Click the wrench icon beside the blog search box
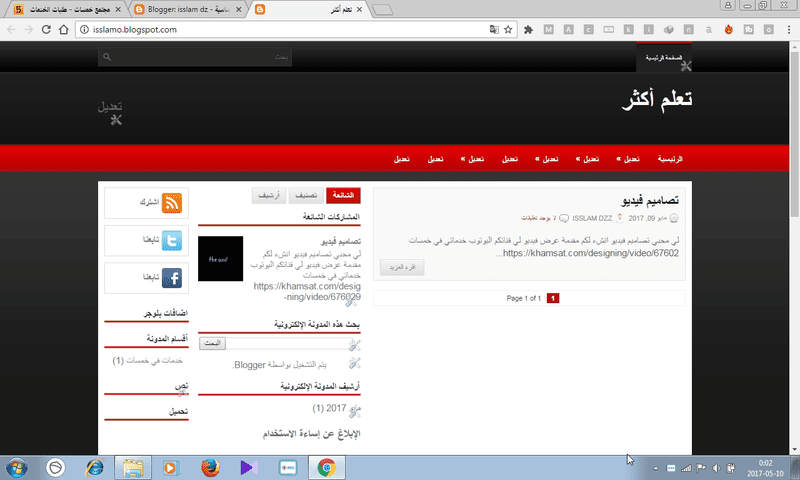Viewport: 800px width, 480px height. (355, 345)
